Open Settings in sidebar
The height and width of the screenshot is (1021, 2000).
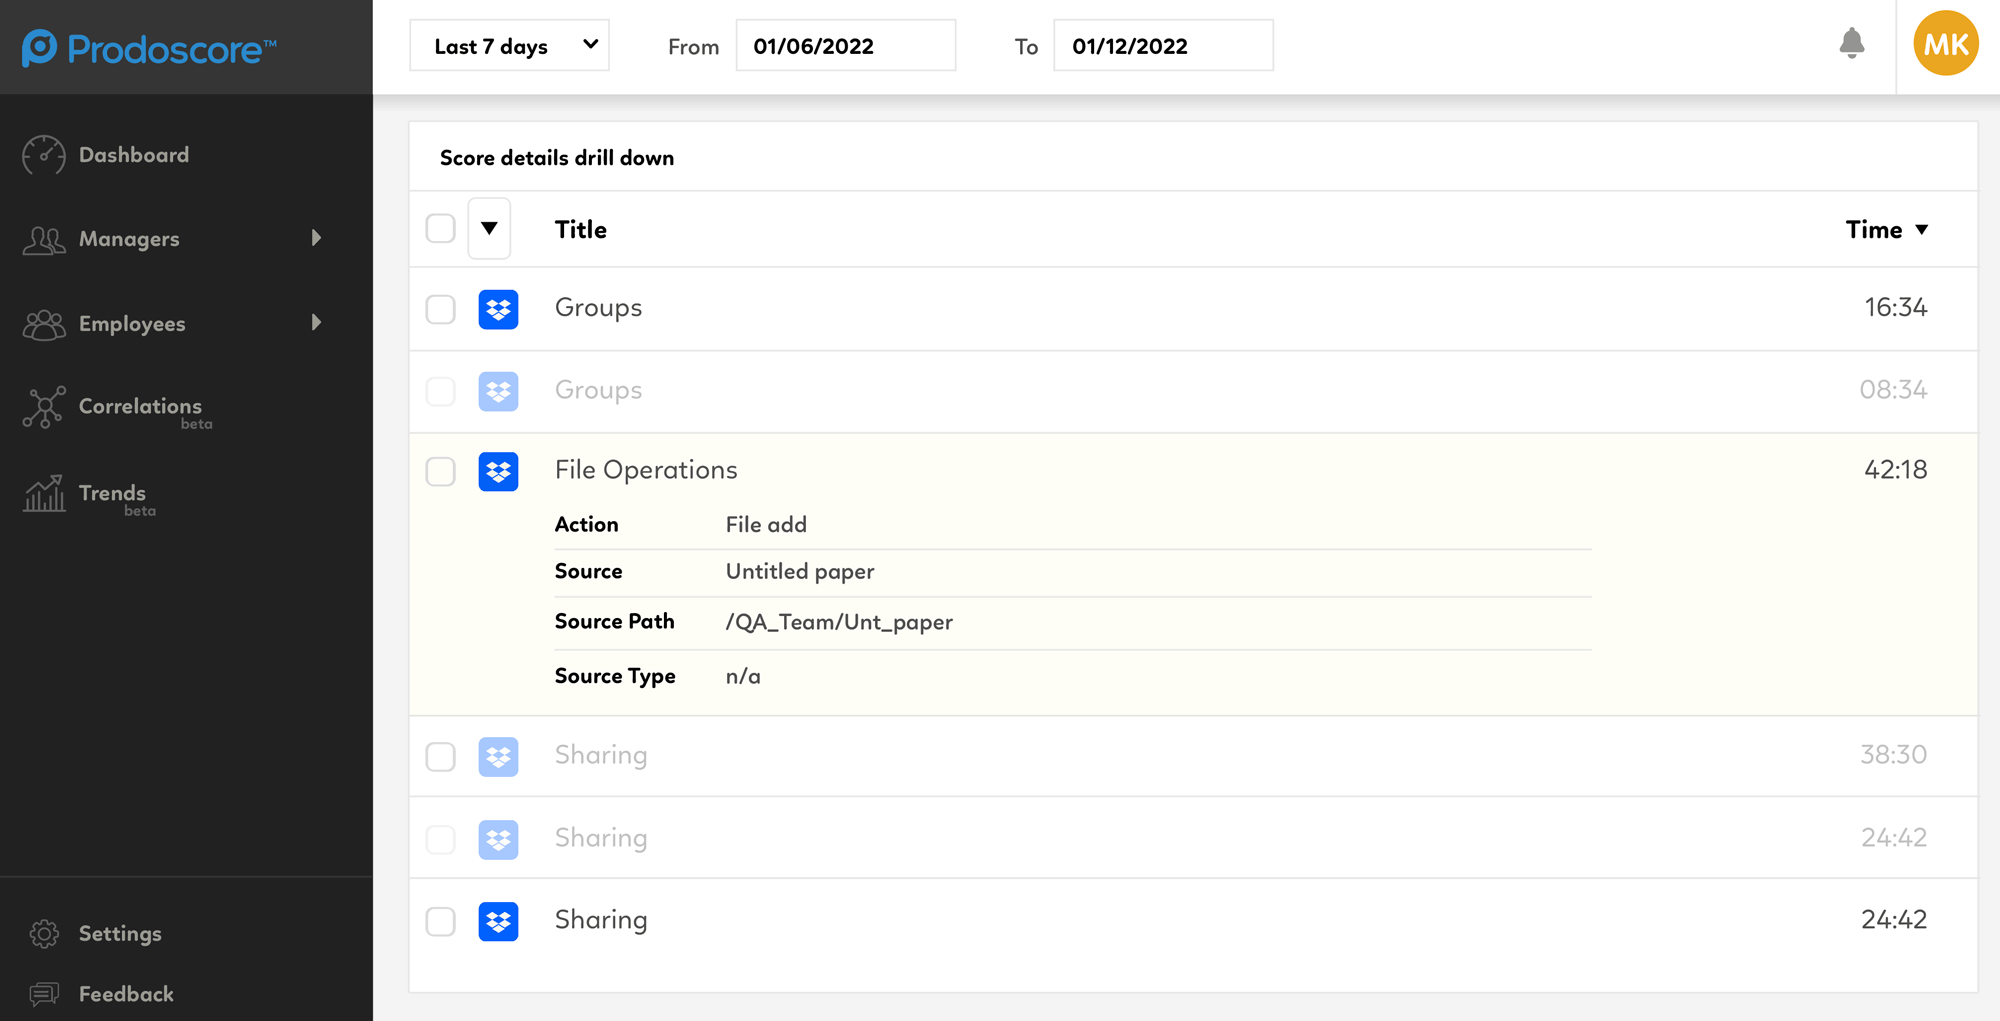(x=120, y=933)
